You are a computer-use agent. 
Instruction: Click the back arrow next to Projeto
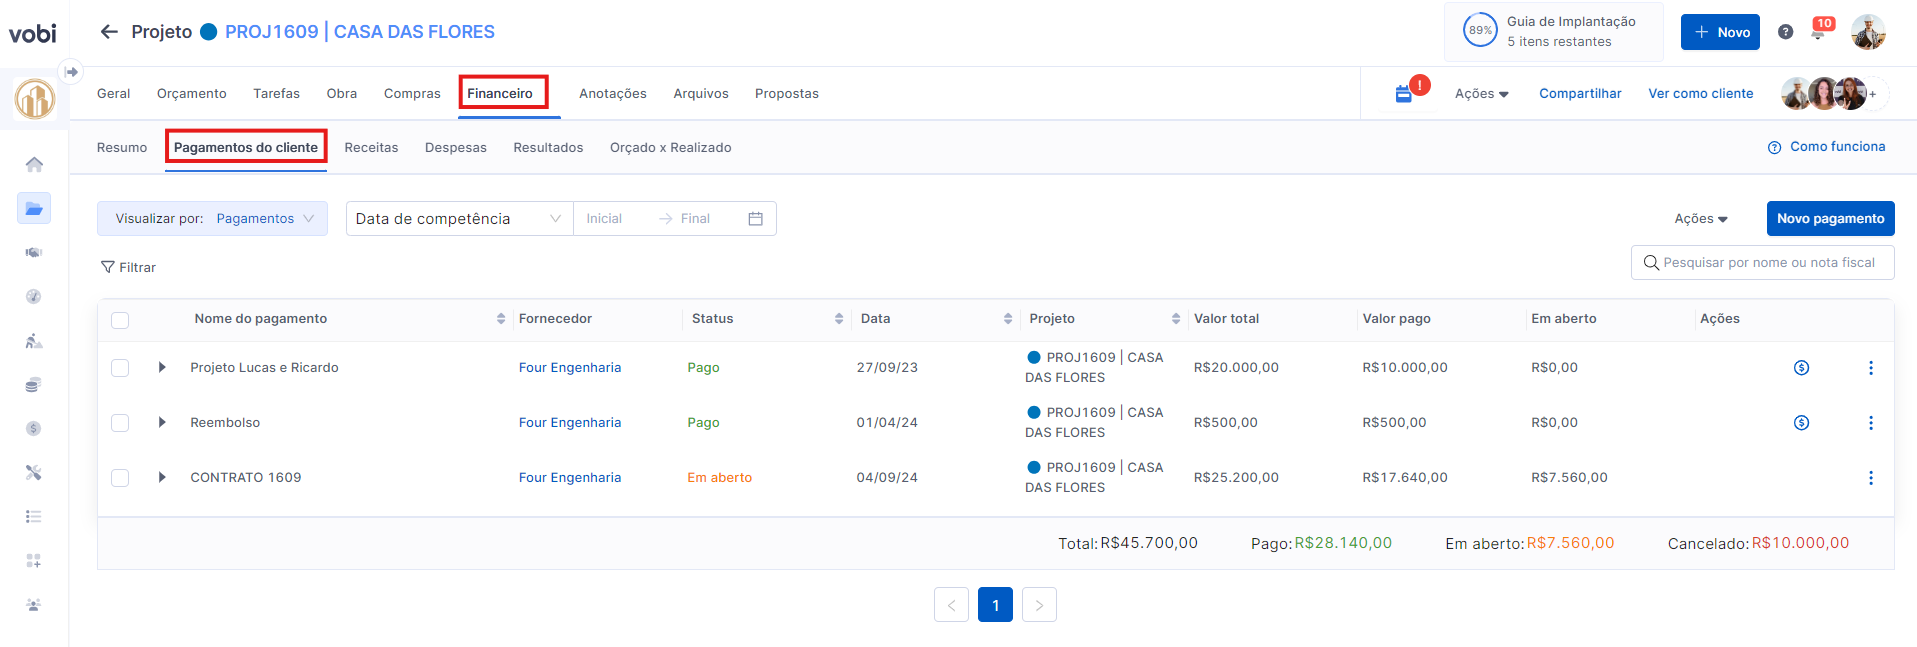(109, 32)
